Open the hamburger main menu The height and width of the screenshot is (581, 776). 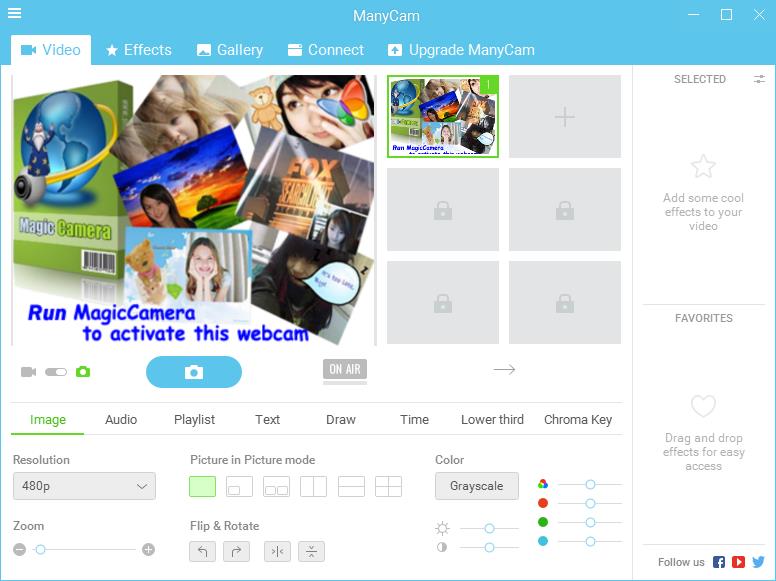click(x=14, y=14)
